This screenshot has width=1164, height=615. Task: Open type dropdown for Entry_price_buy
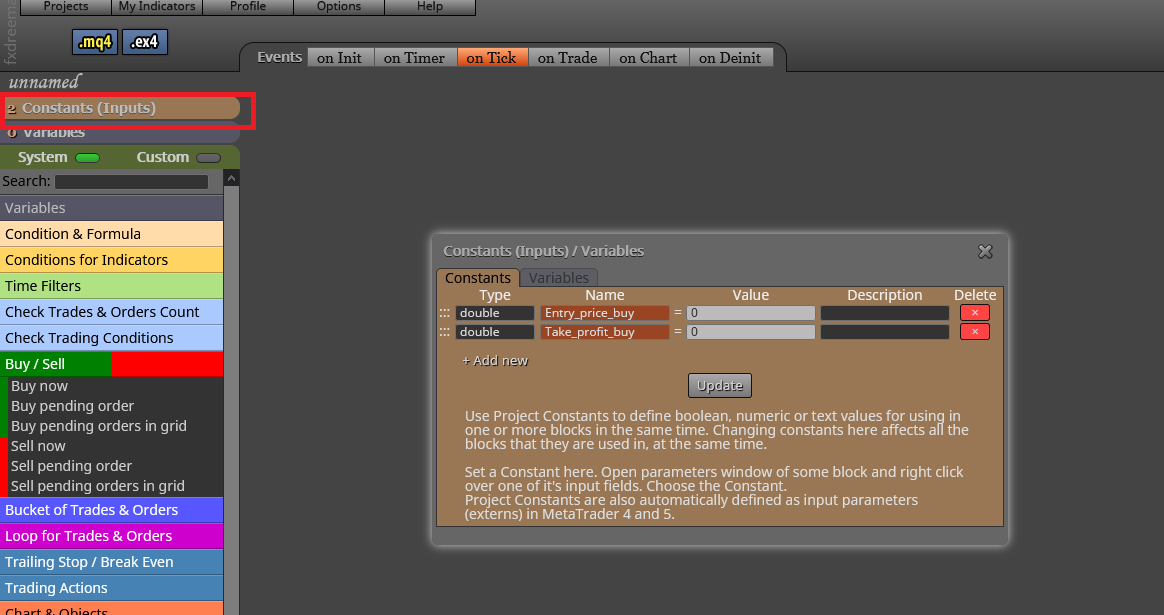point(494,313)
